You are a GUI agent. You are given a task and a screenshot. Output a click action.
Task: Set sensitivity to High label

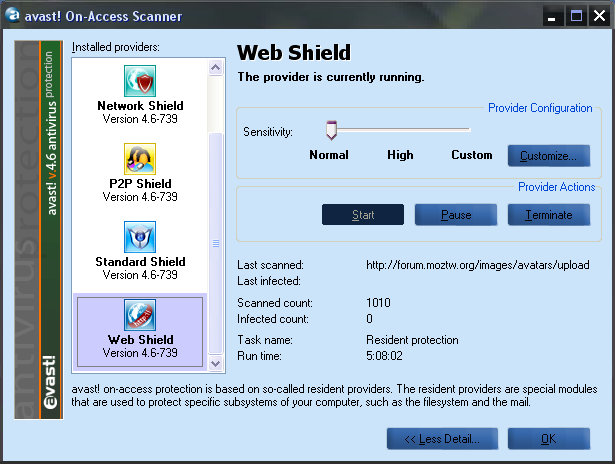point(400,155)
